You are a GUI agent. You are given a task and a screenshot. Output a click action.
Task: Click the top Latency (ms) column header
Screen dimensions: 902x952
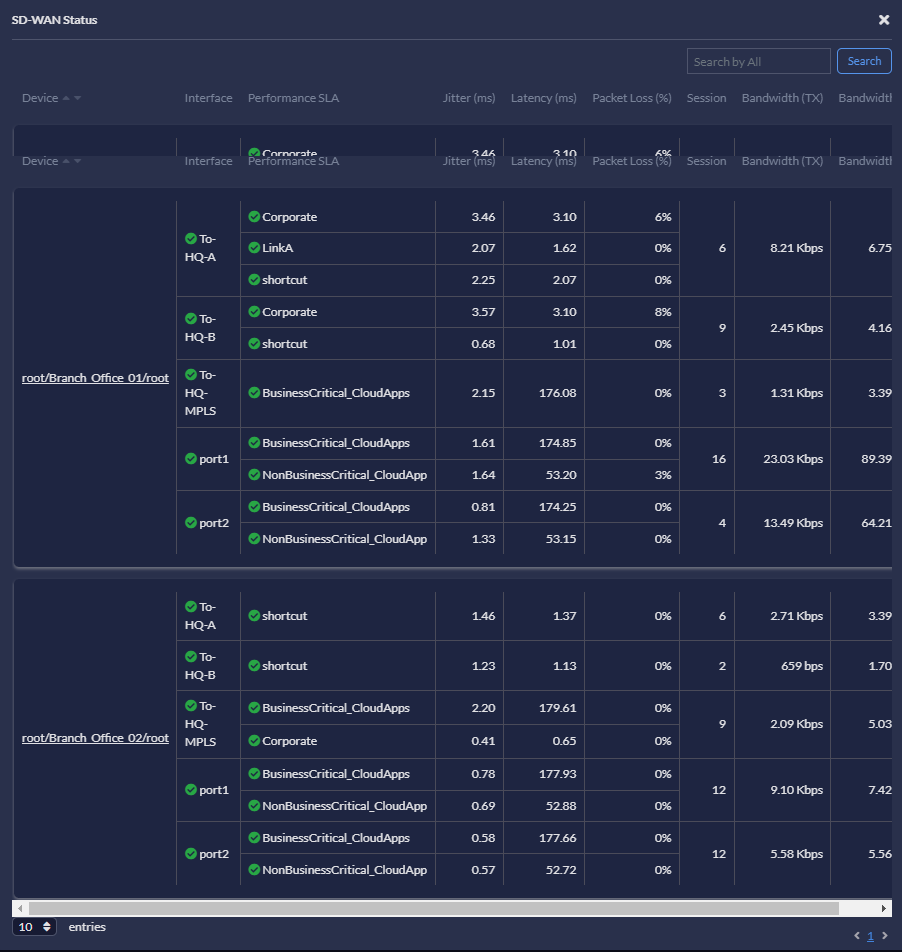click(x=543, y=98)
